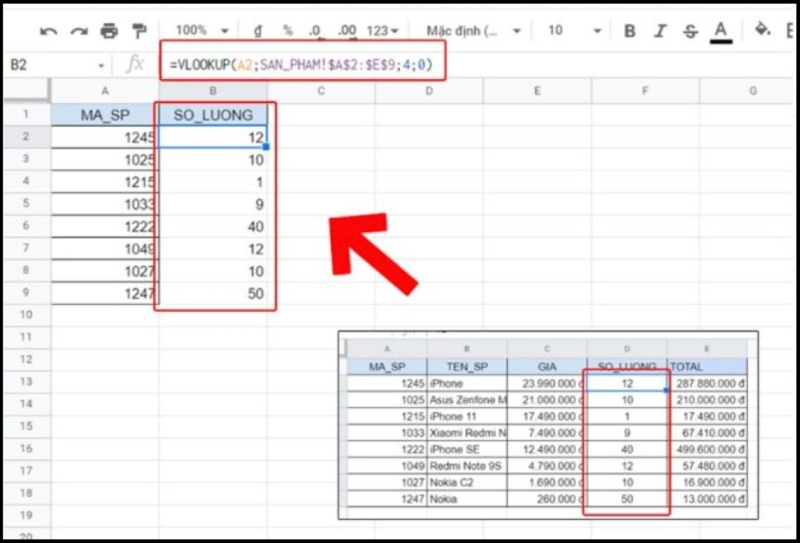Open the text color picker
The width and height of the screenshot is (800, 543).
pos(720,32)
